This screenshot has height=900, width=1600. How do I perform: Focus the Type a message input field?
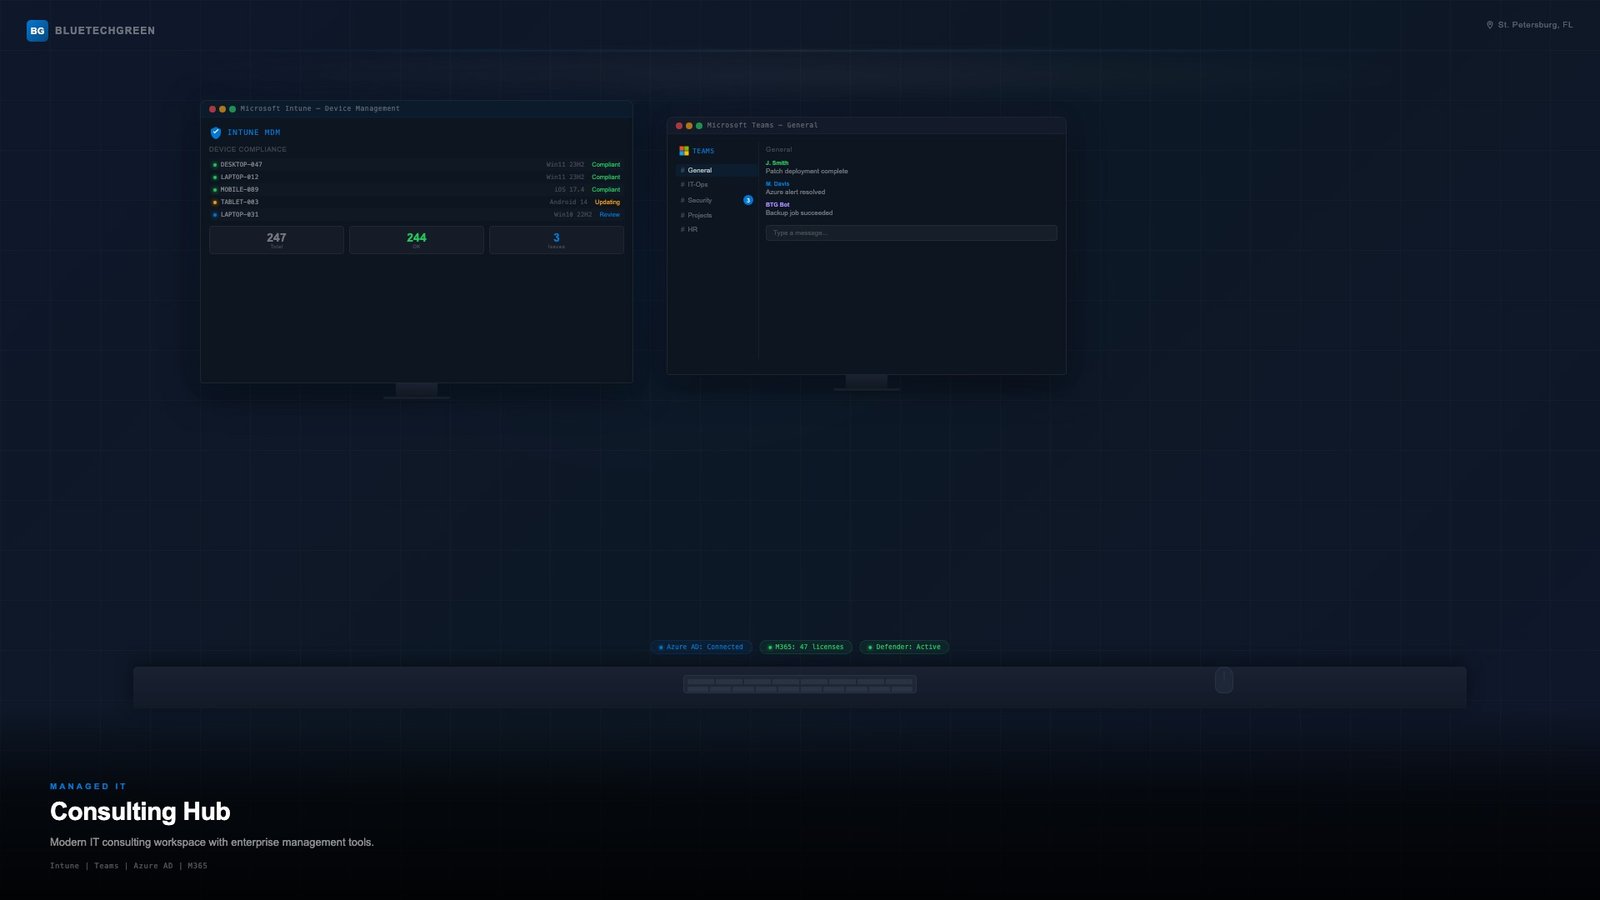coord(910,233)
